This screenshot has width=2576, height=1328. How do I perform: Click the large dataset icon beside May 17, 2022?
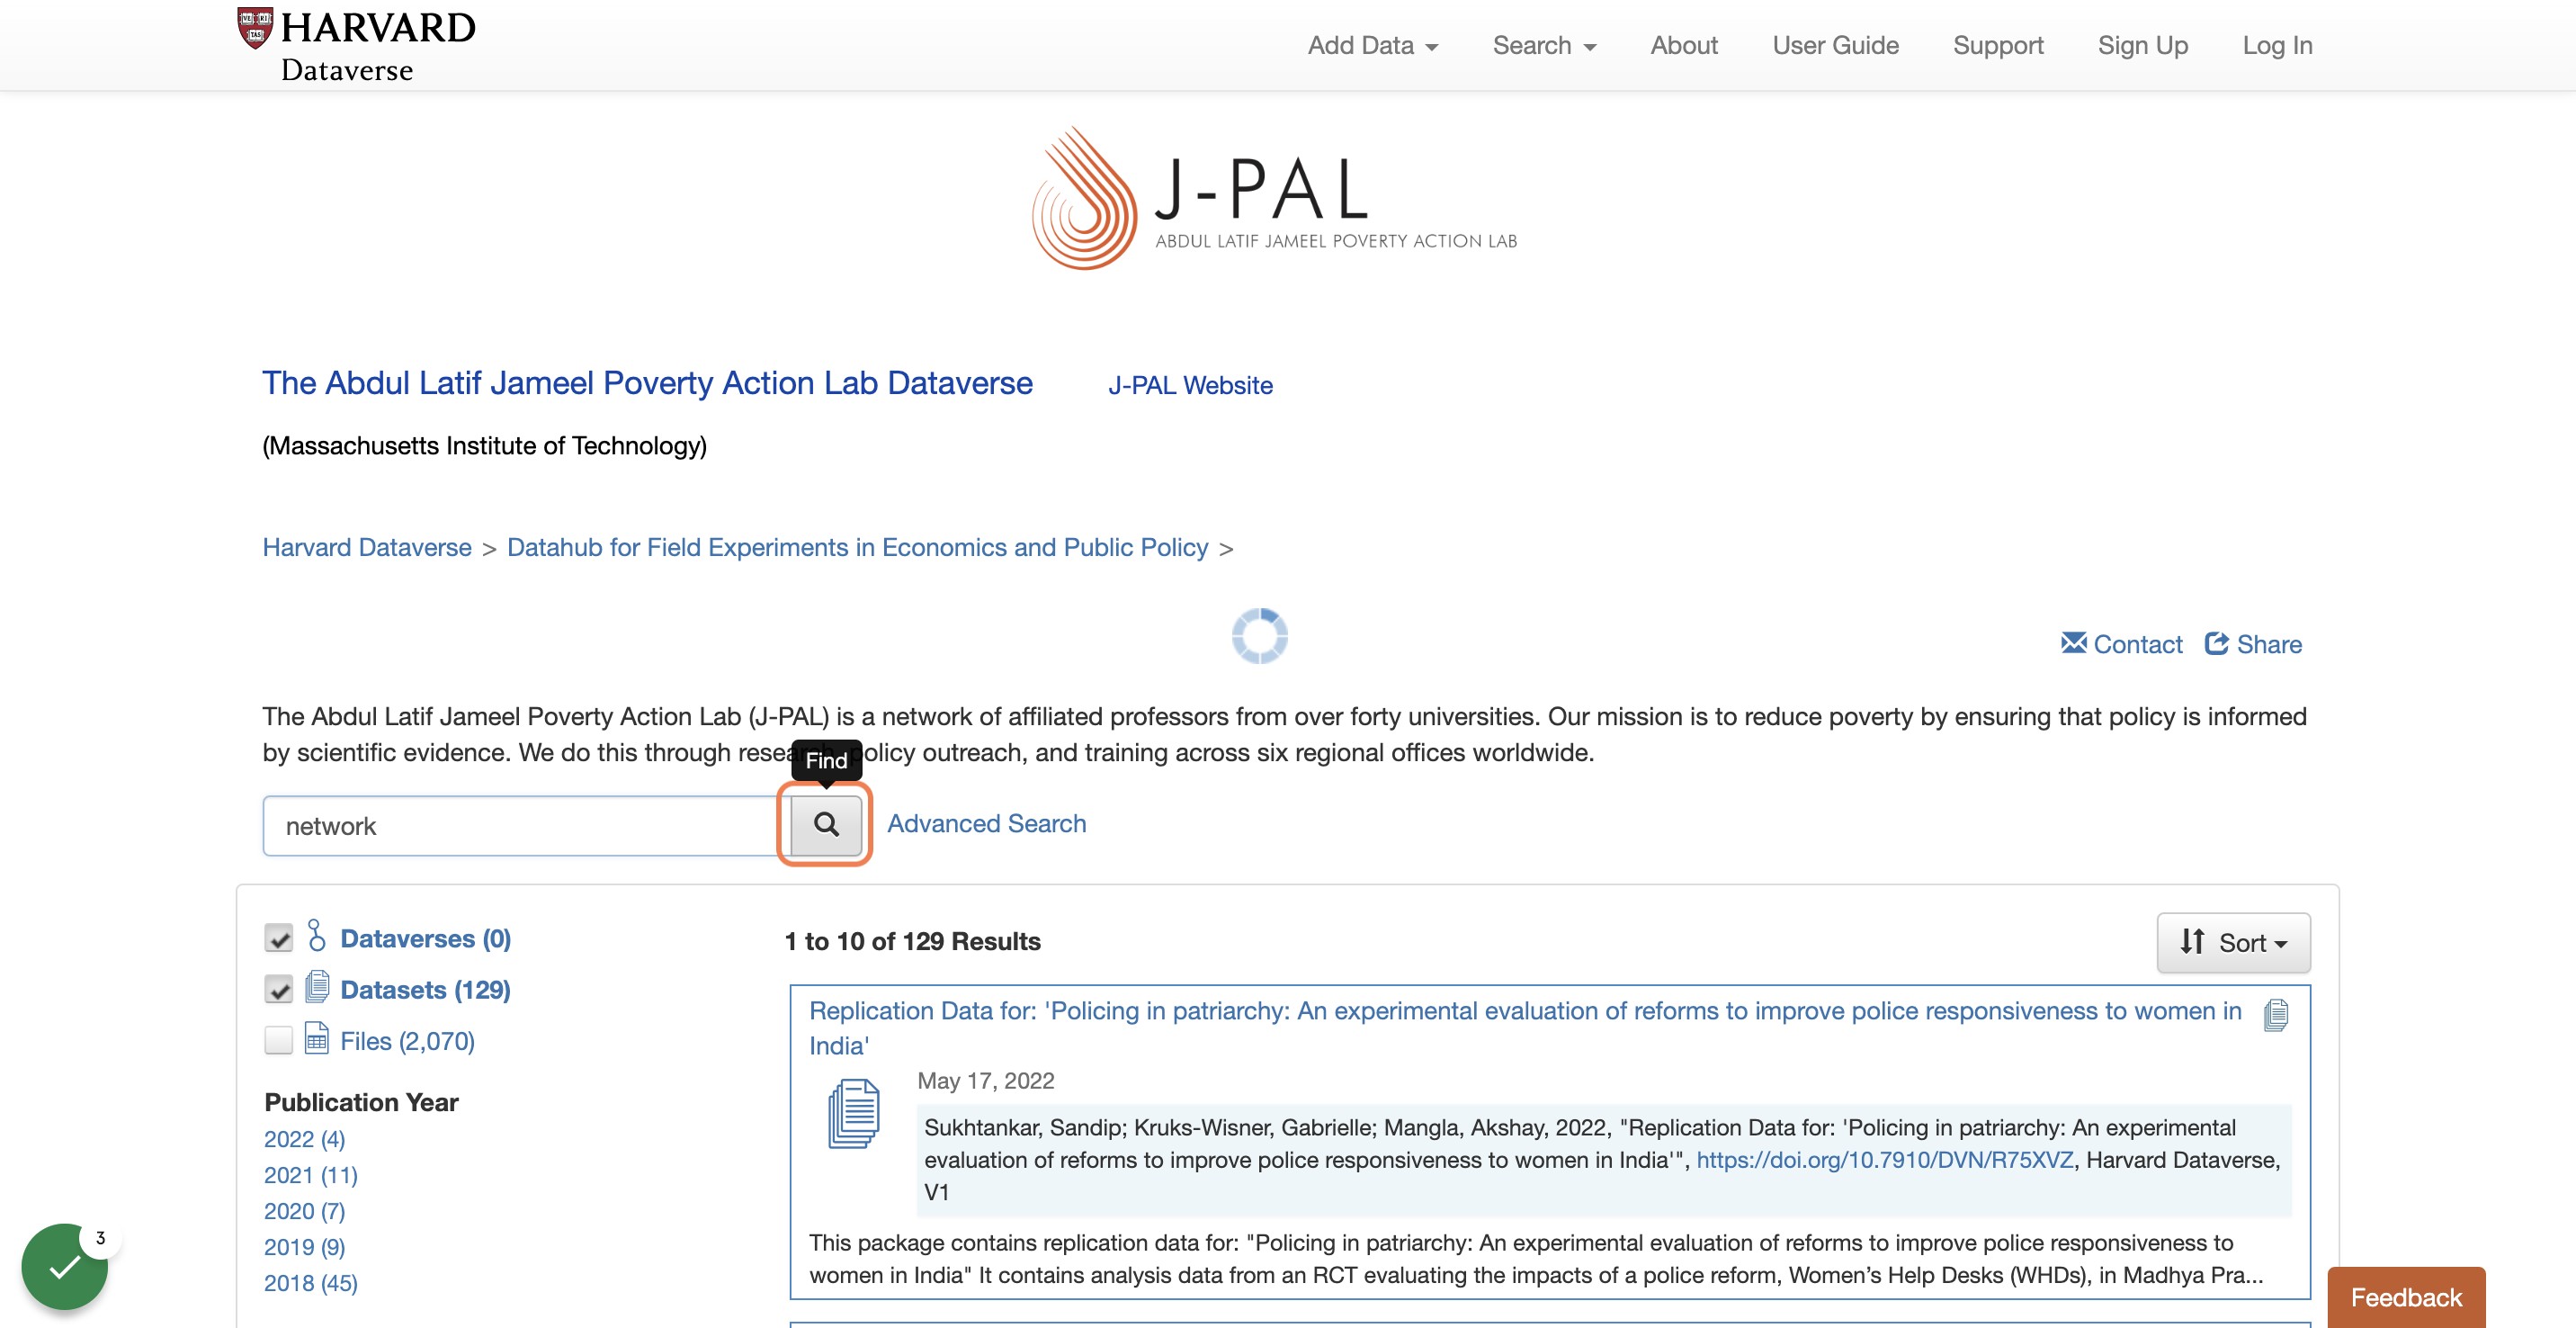click(854, 1113)
